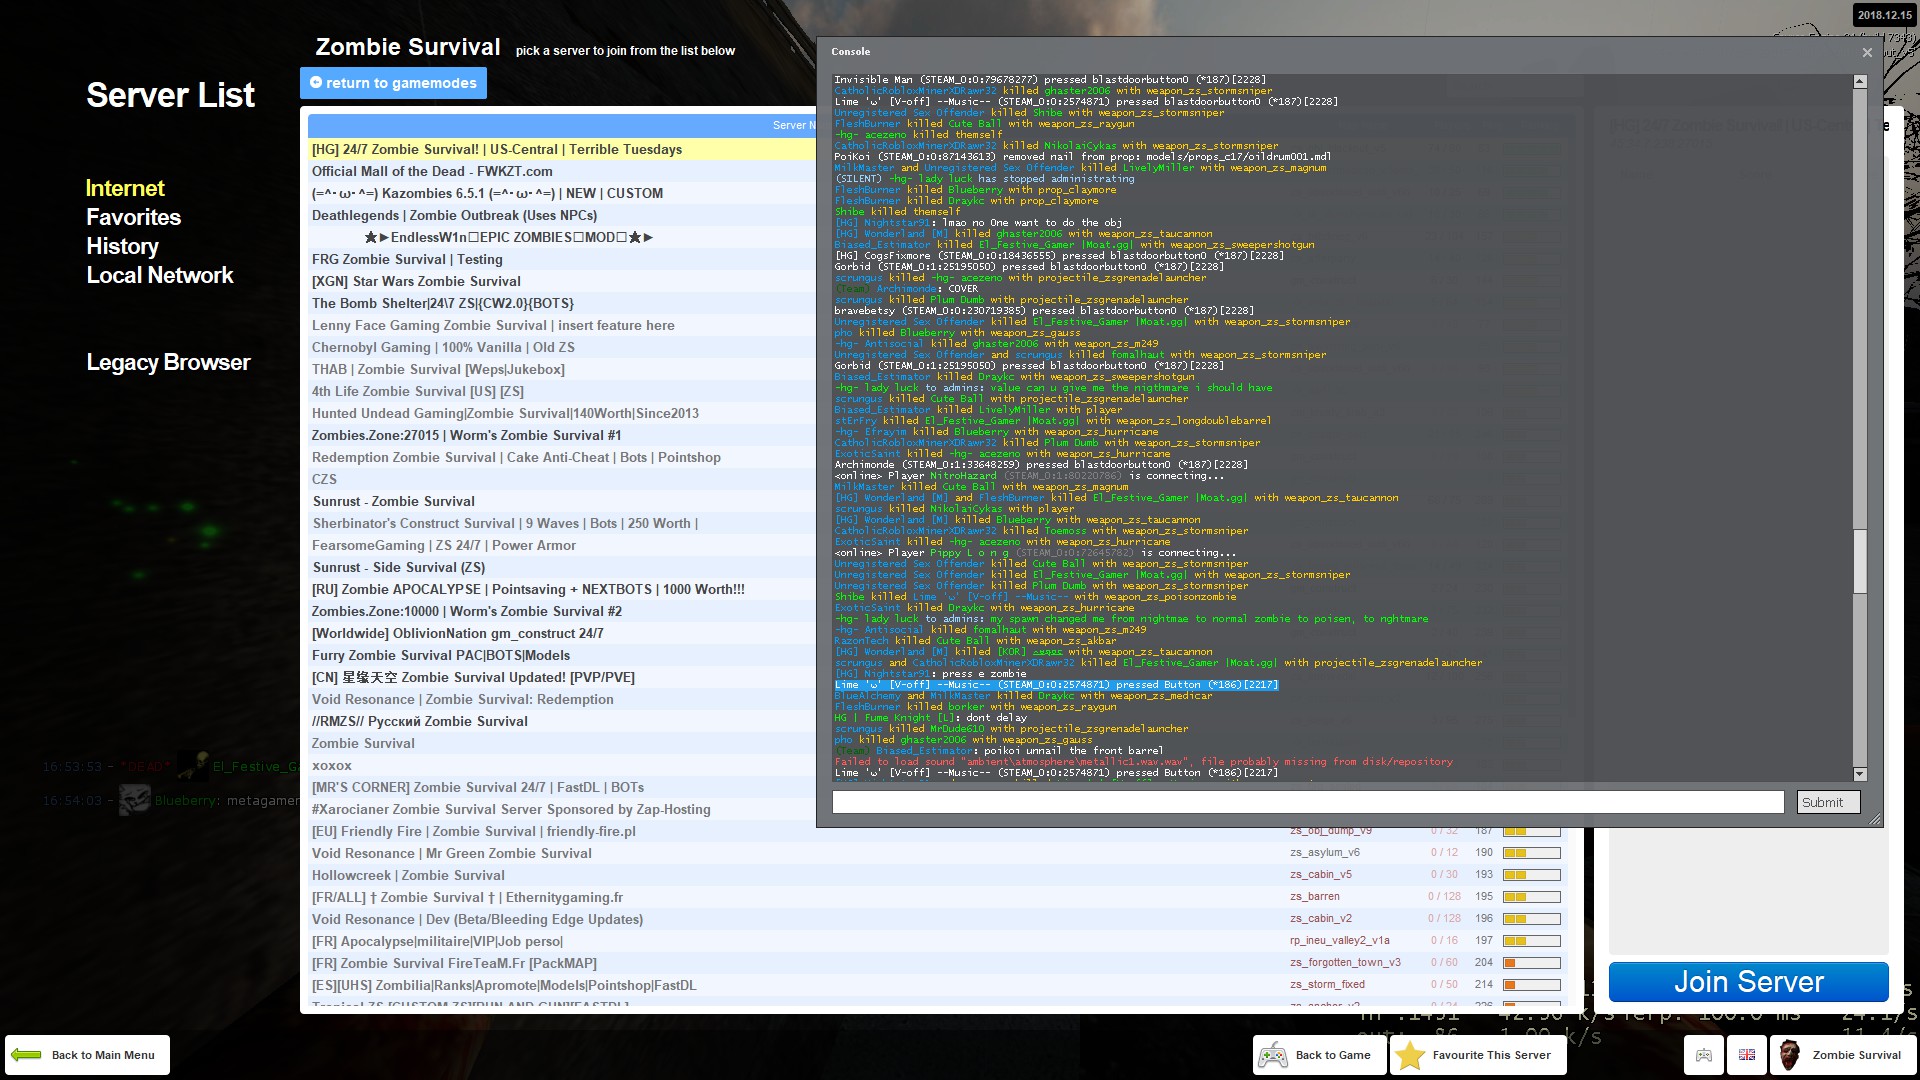Screen dimensions: 1920x1080
Task: Click the console resize grip corner
Action: 1875,820
